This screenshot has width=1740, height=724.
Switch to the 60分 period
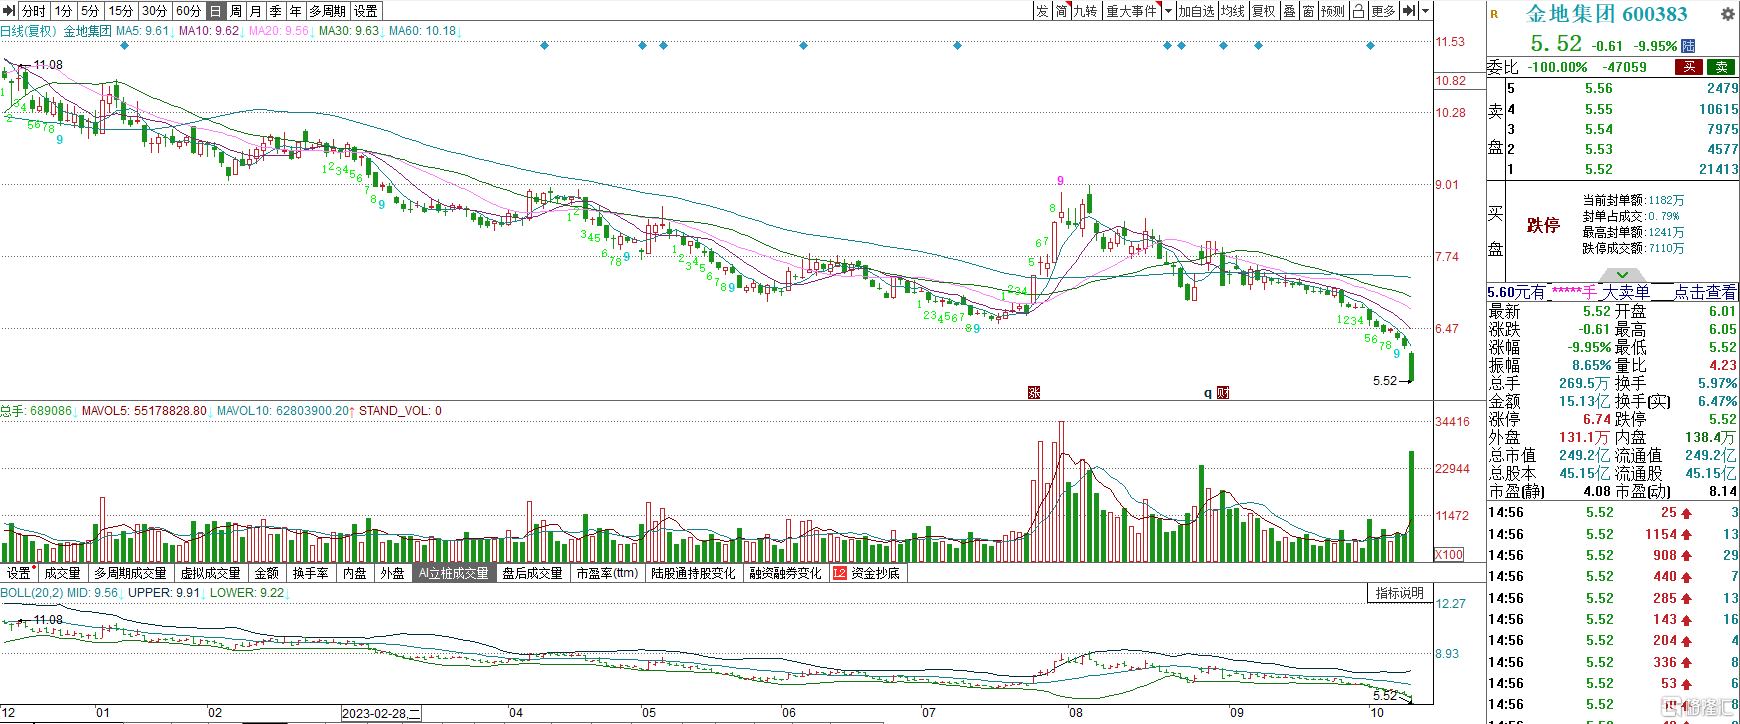(x=188, y=11)
